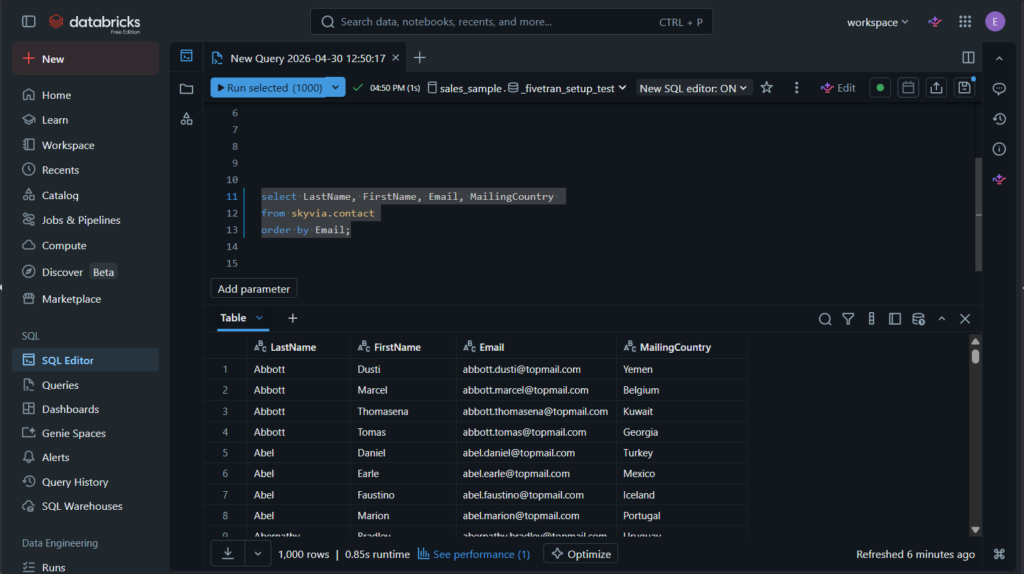Toggle results side panel layout icon
The width and height of the screenshot is (1024, 574).
(895, 319)
